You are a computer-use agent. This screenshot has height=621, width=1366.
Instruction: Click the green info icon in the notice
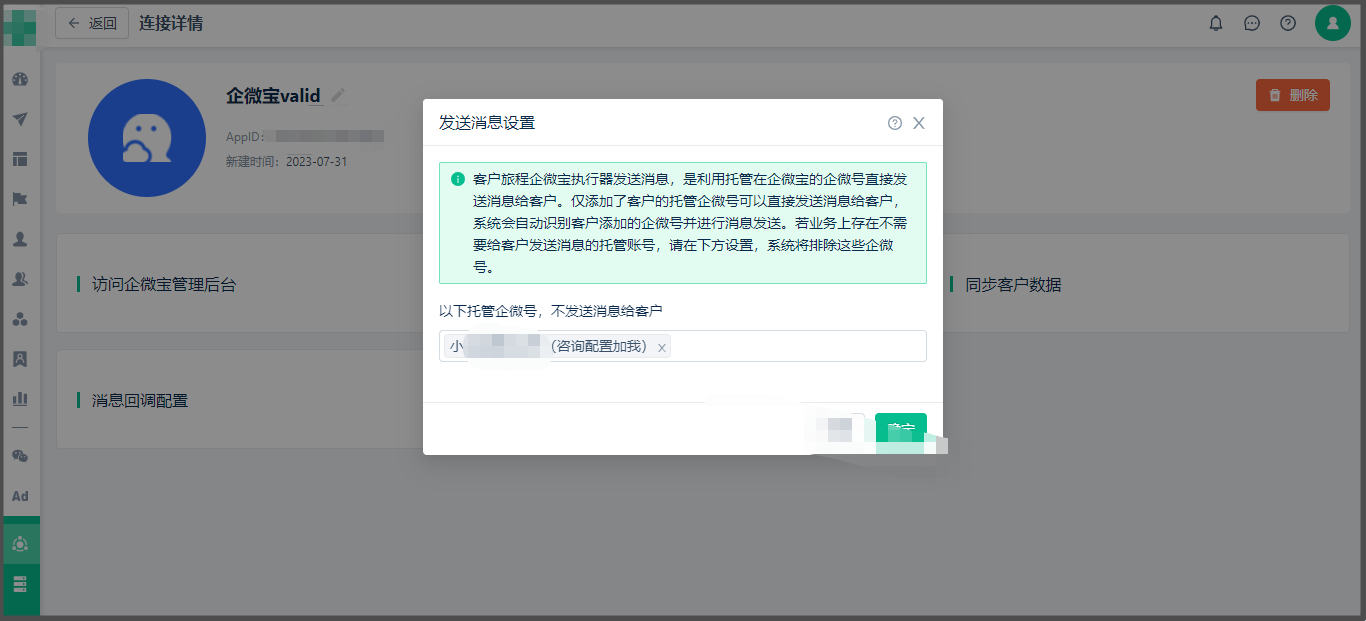click(x=458, y=179)
